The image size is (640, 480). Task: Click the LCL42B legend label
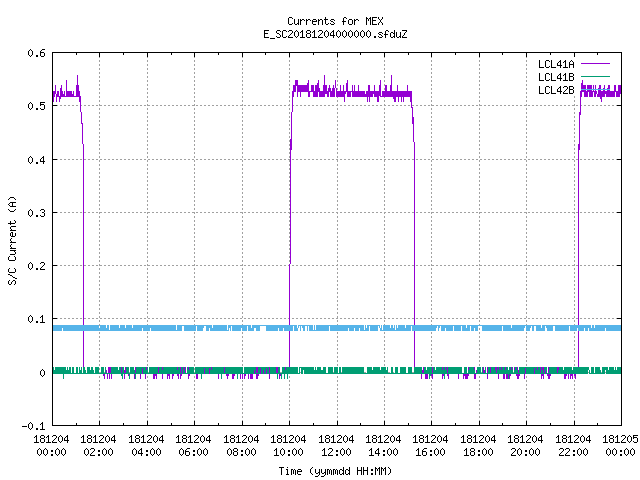[556, 90]
